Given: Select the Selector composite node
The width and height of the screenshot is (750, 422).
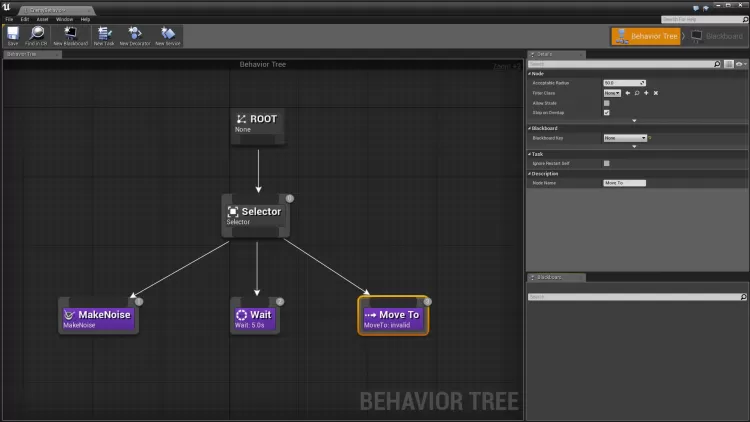Looking at the screenshot, I should (x=255, y=215).
